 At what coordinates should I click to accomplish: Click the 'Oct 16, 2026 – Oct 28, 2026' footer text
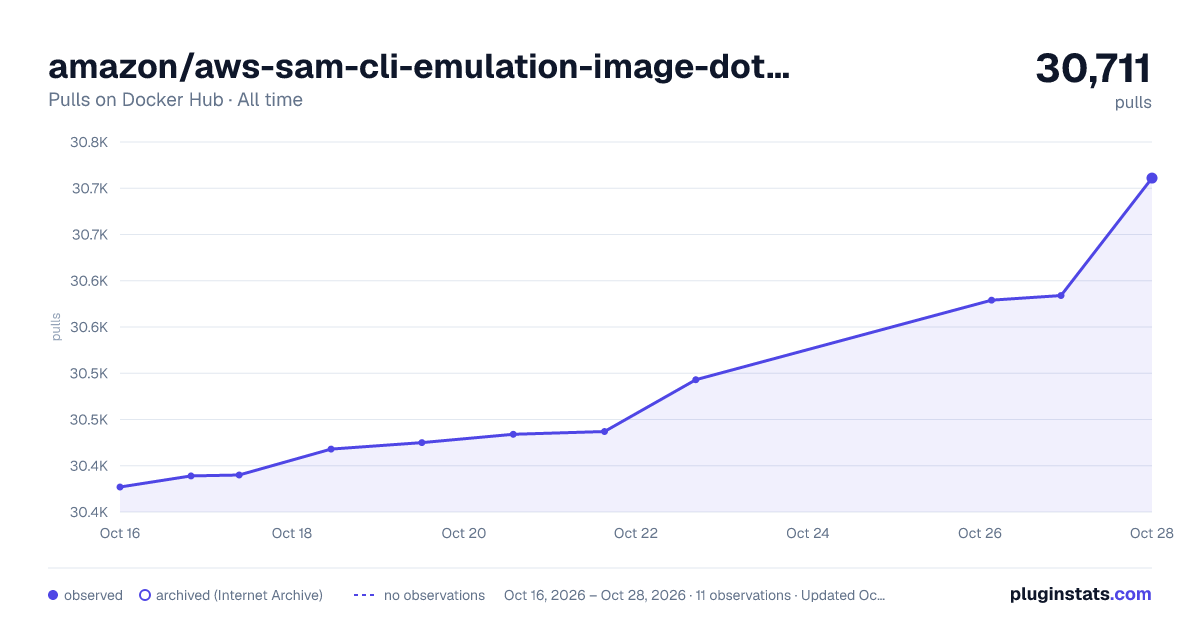tap(595, 595)
